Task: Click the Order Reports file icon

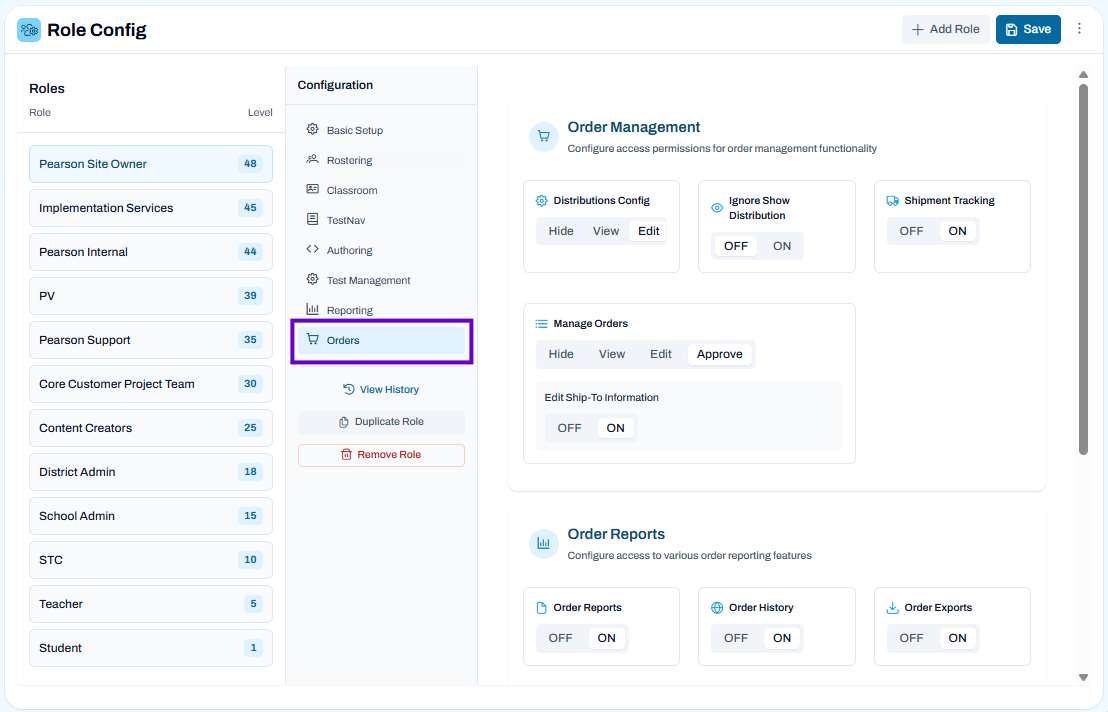Action: (x=541, y=607)
